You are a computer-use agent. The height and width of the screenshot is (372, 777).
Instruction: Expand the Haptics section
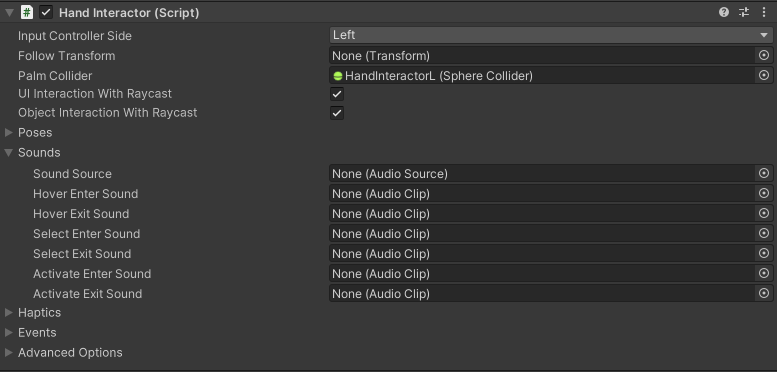pos(9,313)
